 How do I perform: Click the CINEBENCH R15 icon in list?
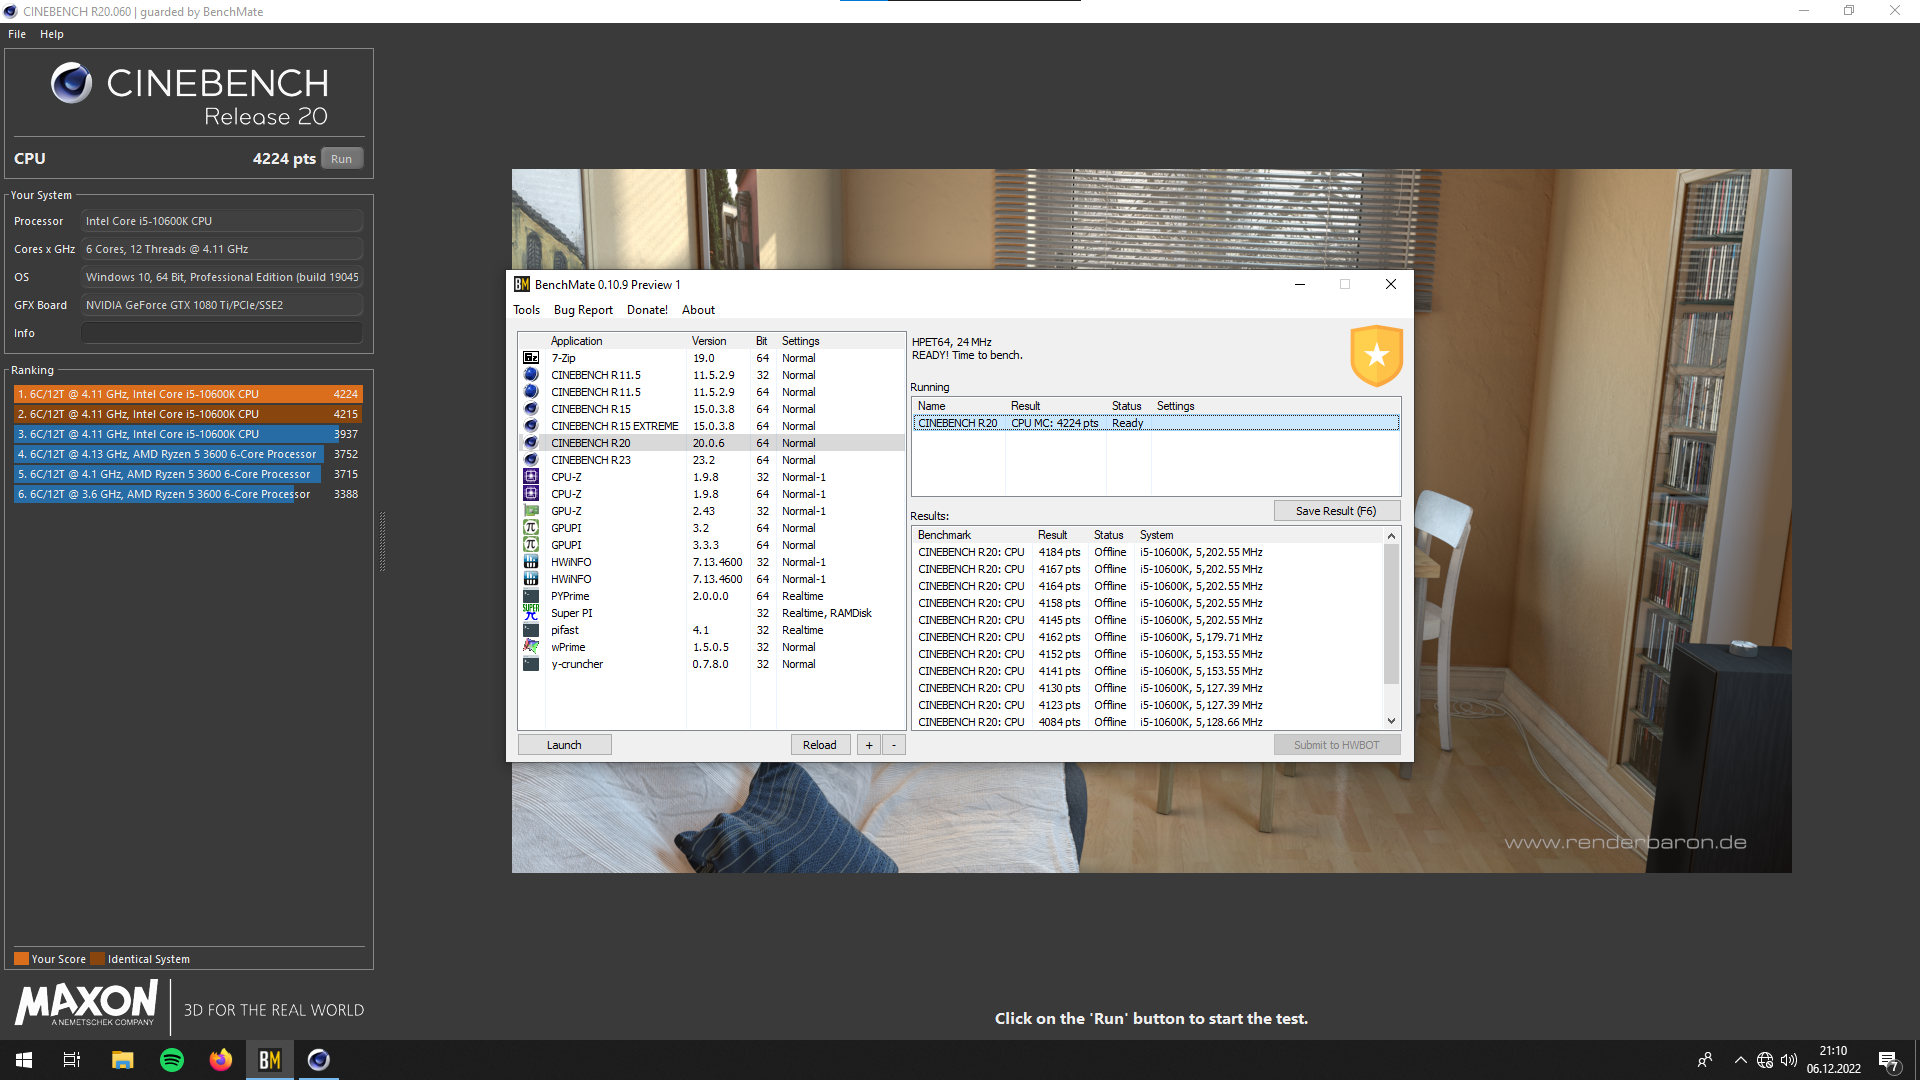click(531, 409)
